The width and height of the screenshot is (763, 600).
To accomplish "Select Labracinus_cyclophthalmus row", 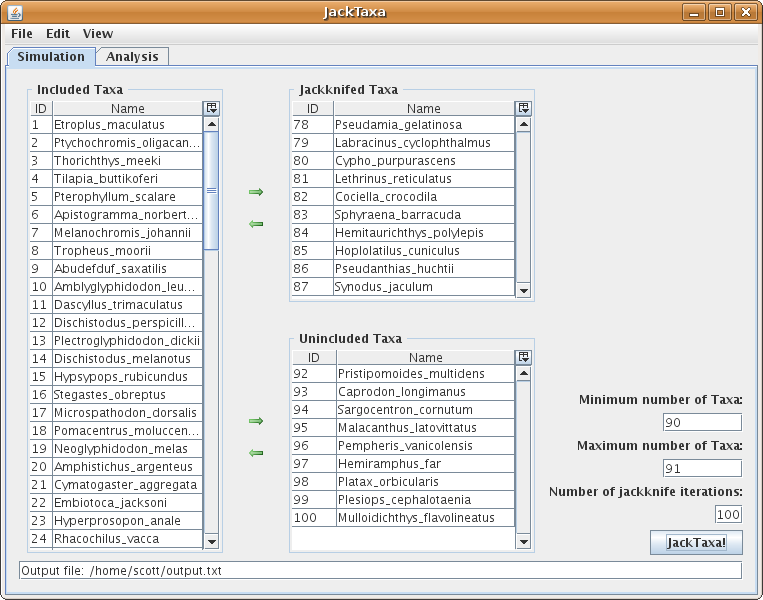I will (403, 143).
